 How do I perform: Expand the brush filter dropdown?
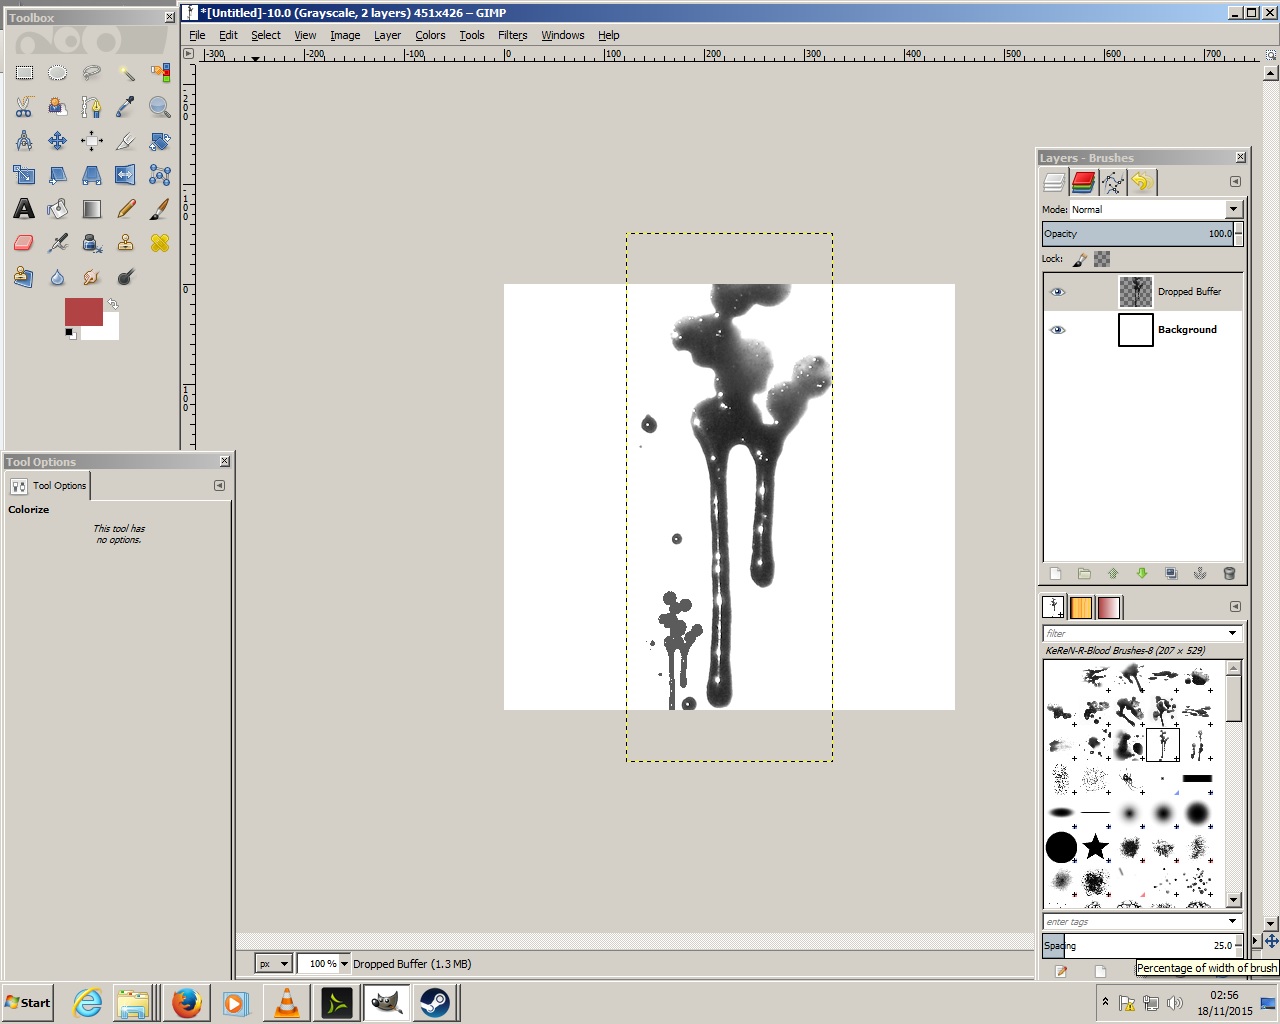pos(1232,633)
